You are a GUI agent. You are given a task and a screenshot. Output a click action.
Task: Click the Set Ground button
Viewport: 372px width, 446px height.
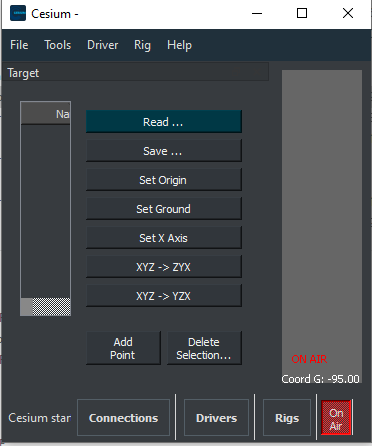(x=164, y=209)
